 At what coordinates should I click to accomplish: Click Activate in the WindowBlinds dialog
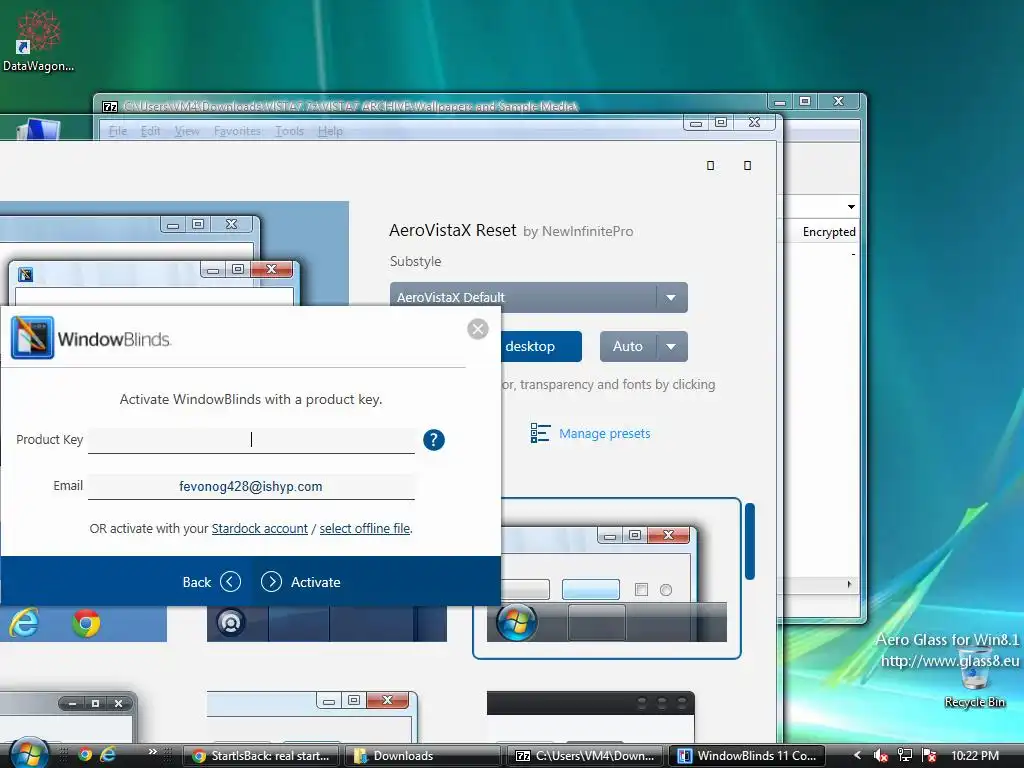[x=300, y=582]
